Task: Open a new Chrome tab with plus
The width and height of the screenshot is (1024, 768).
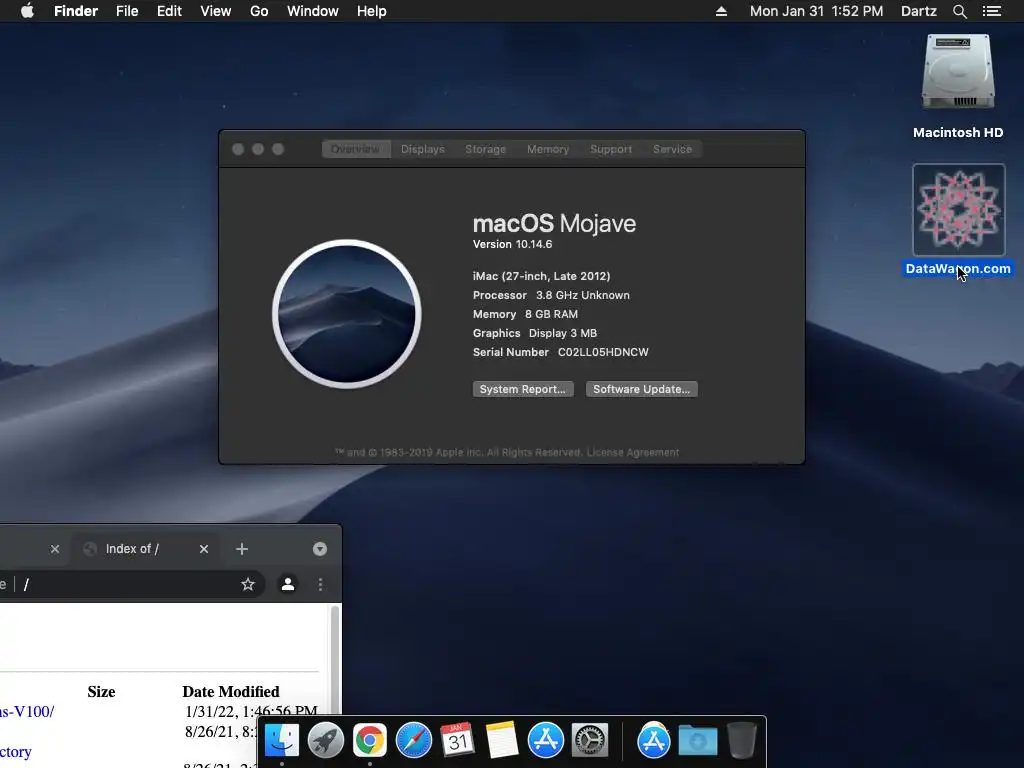Action: coord(242,549)
